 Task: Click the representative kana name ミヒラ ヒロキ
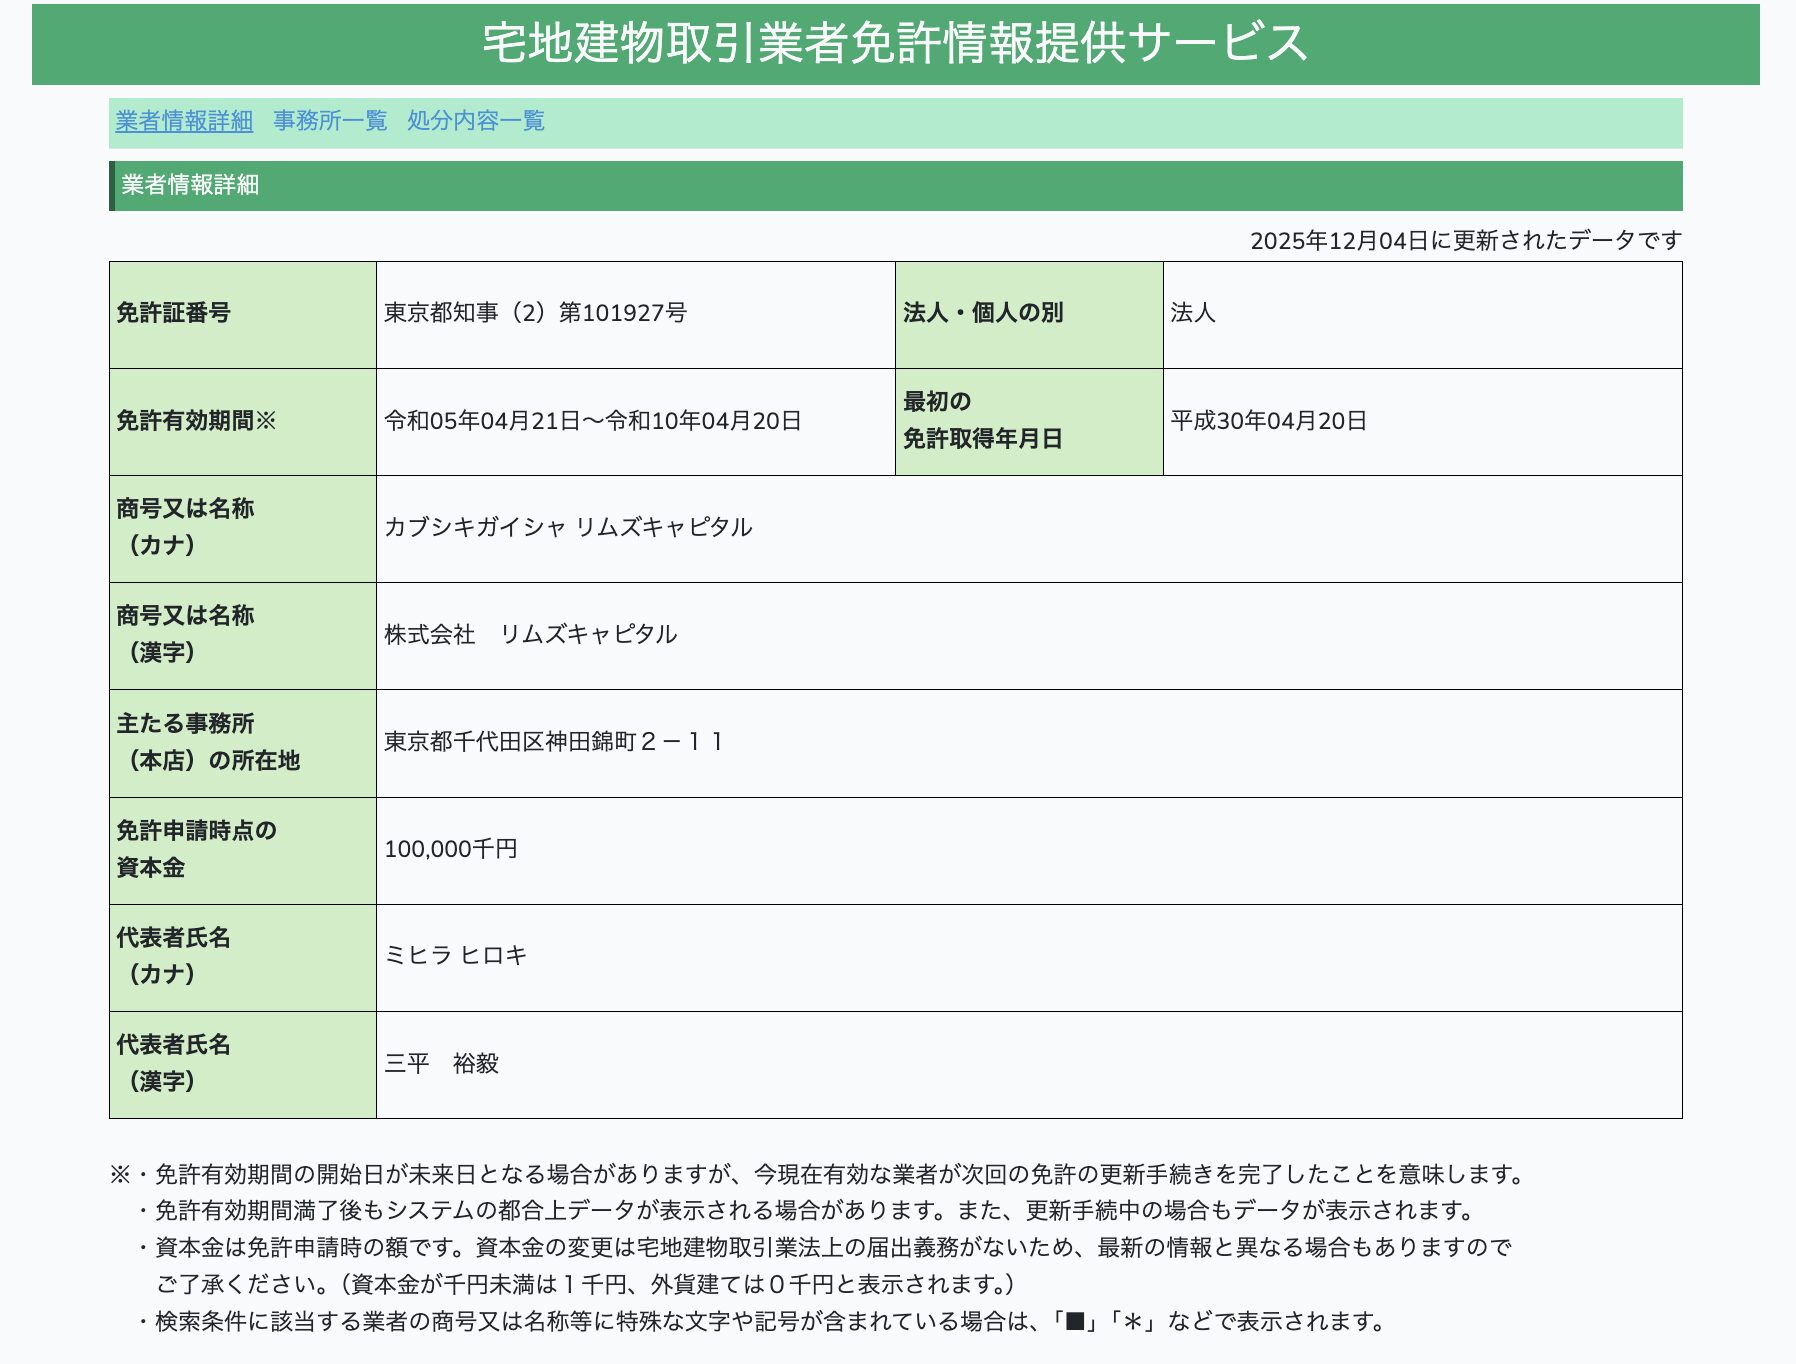tap(455, 956)
